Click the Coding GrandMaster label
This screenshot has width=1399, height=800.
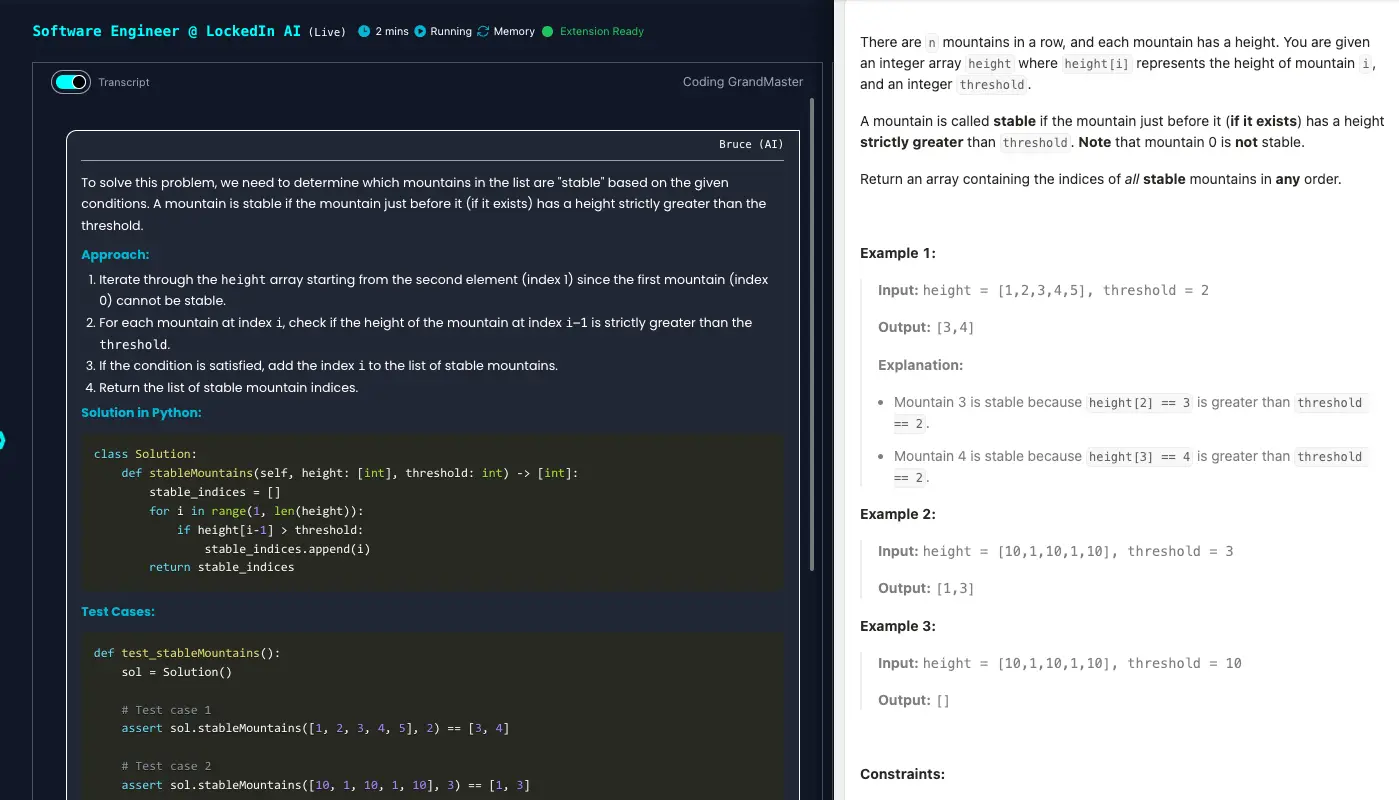point(742,82)
